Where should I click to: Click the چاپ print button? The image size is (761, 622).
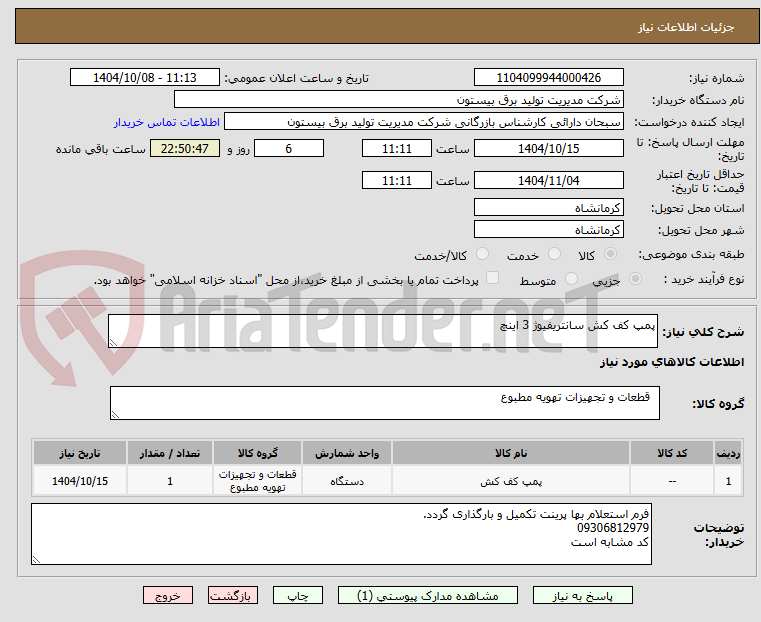coord(298,595)
